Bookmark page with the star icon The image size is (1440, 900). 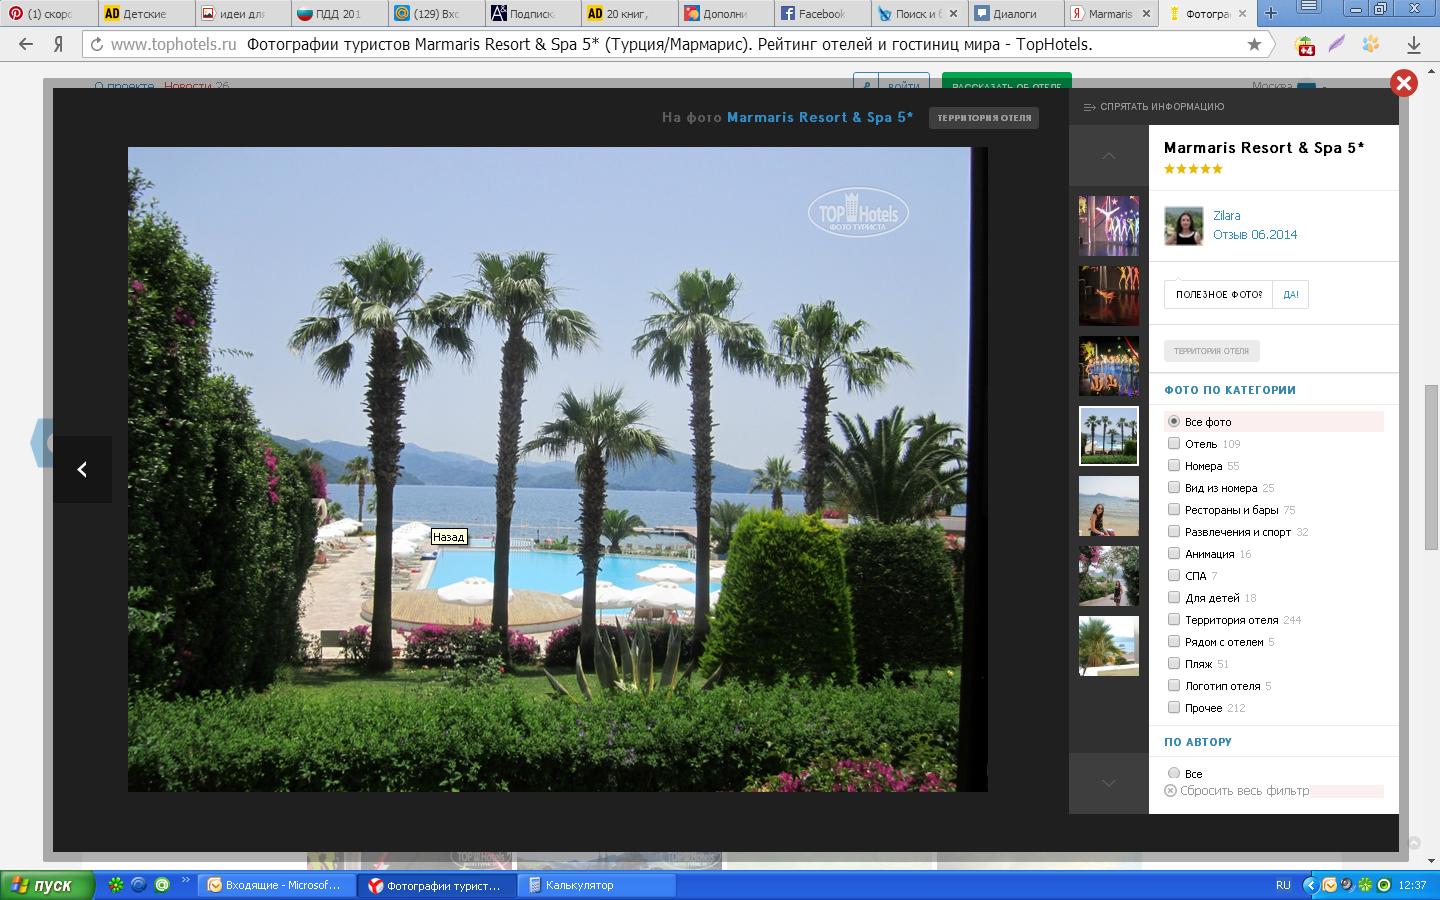tap(1254, 45)
